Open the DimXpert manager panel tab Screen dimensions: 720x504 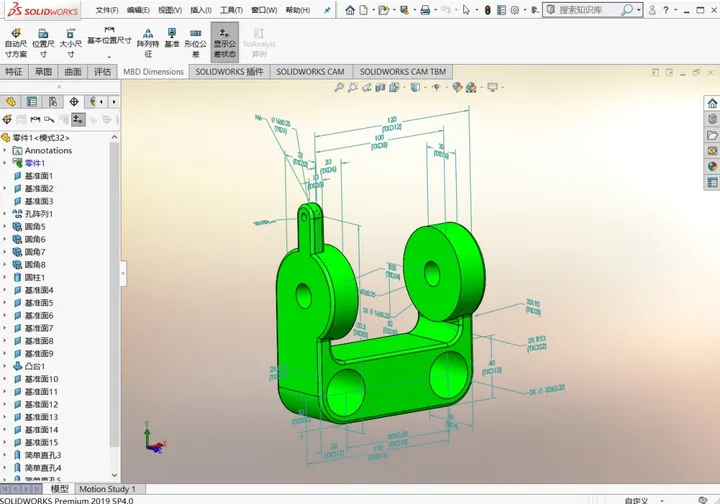tap(74, 102)
